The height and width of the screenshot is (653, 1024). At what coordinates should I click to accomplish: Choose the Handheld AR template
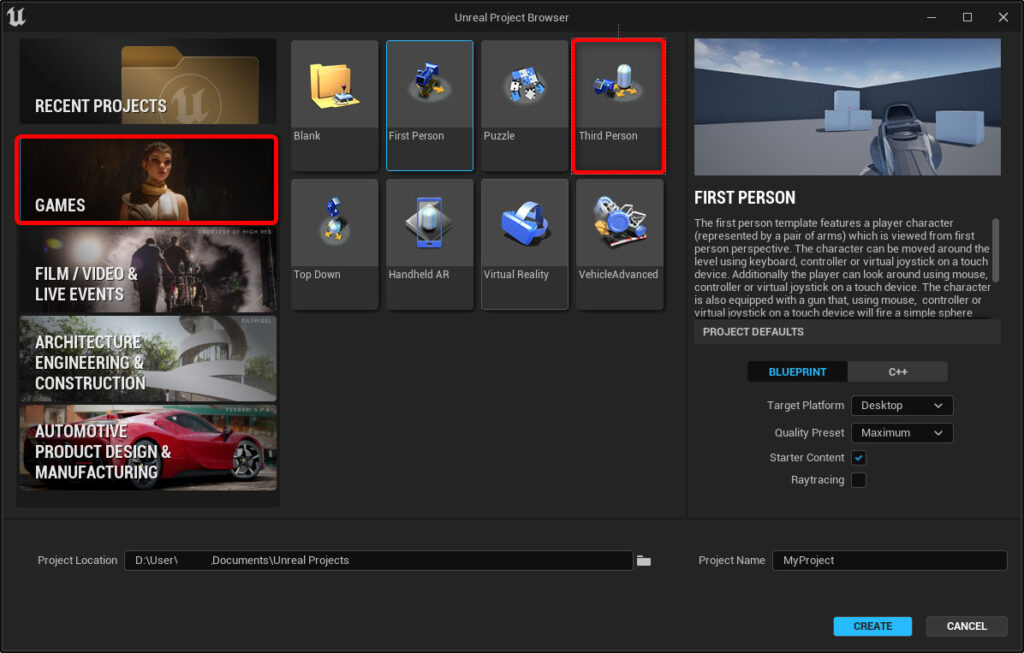tap(429, 244)
